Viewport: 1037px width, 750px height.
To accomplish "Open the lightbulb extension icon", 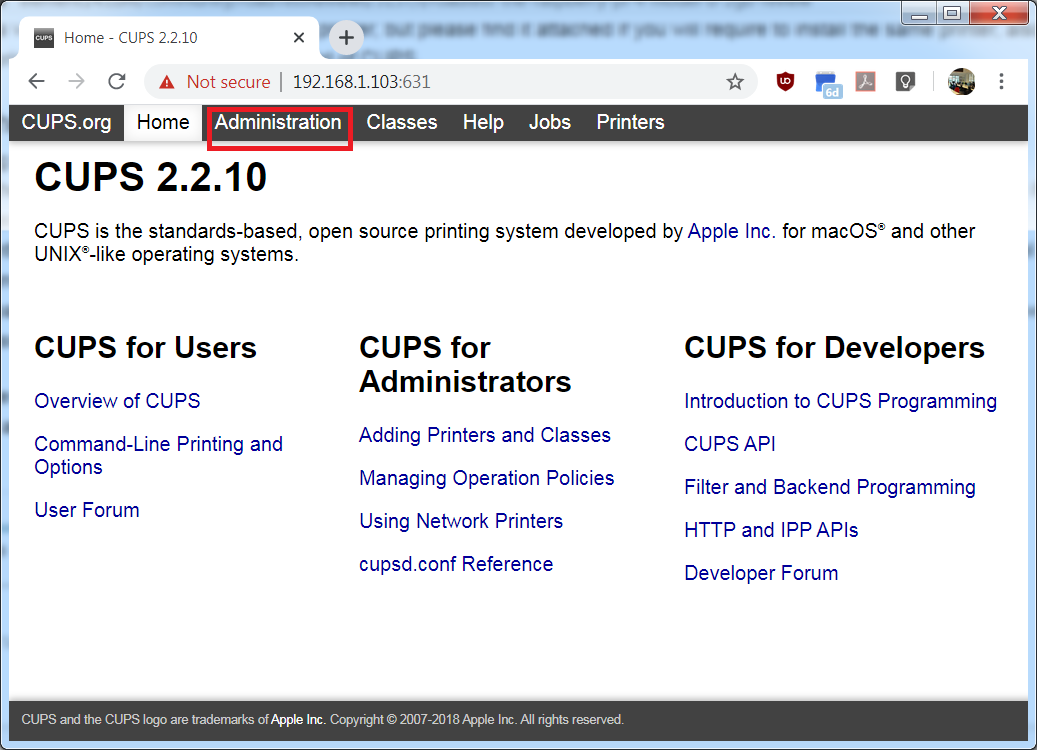I will tap(905, 83).
